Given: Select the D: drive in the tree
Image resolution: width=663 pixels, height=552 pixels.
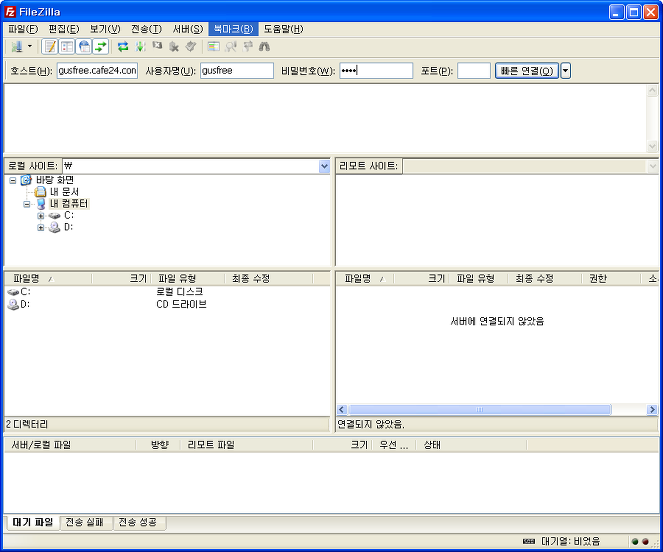Looking at the screenshot, I should [x=68, y=227].
